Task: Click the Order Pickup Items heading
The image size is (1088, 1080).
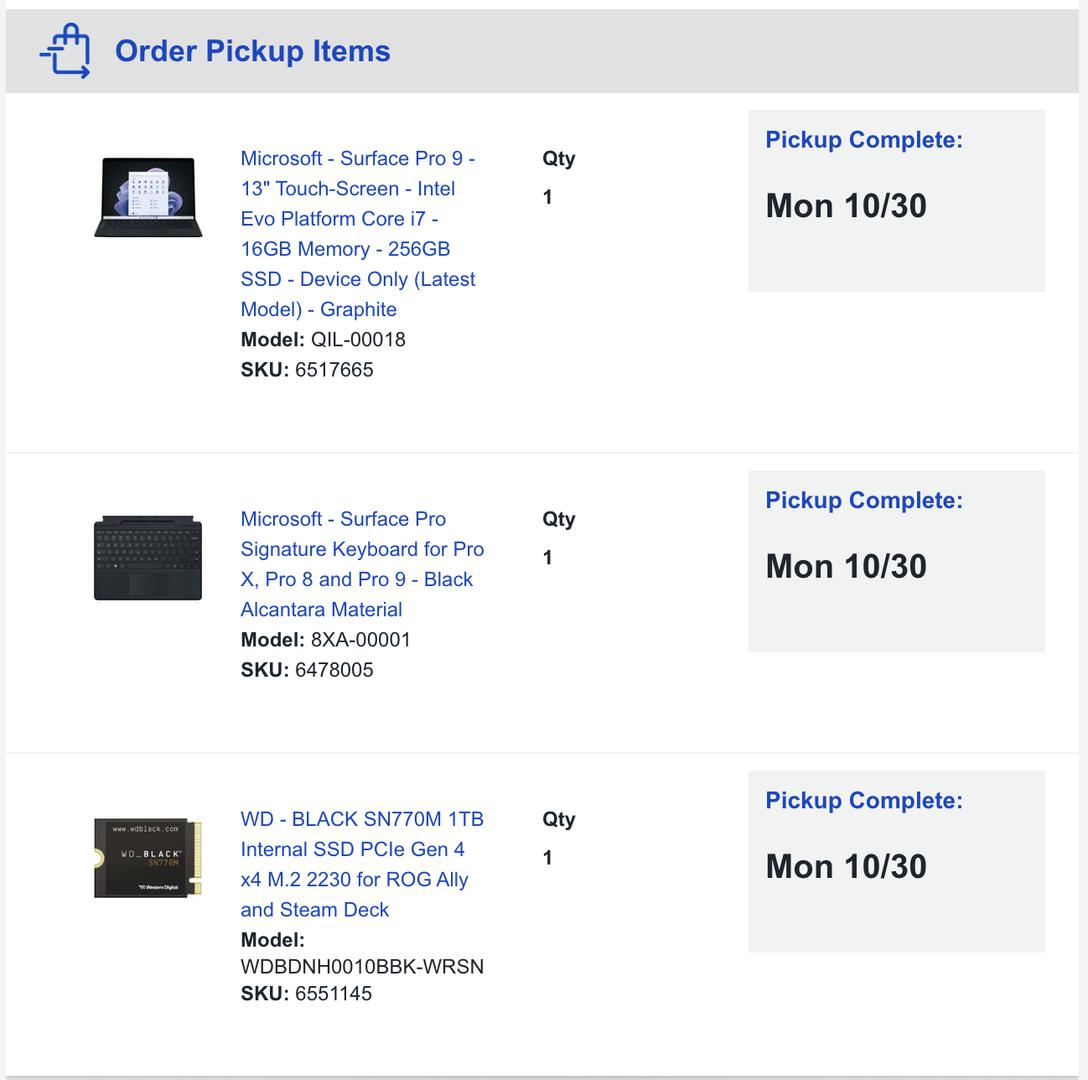Action: (252, 51)
